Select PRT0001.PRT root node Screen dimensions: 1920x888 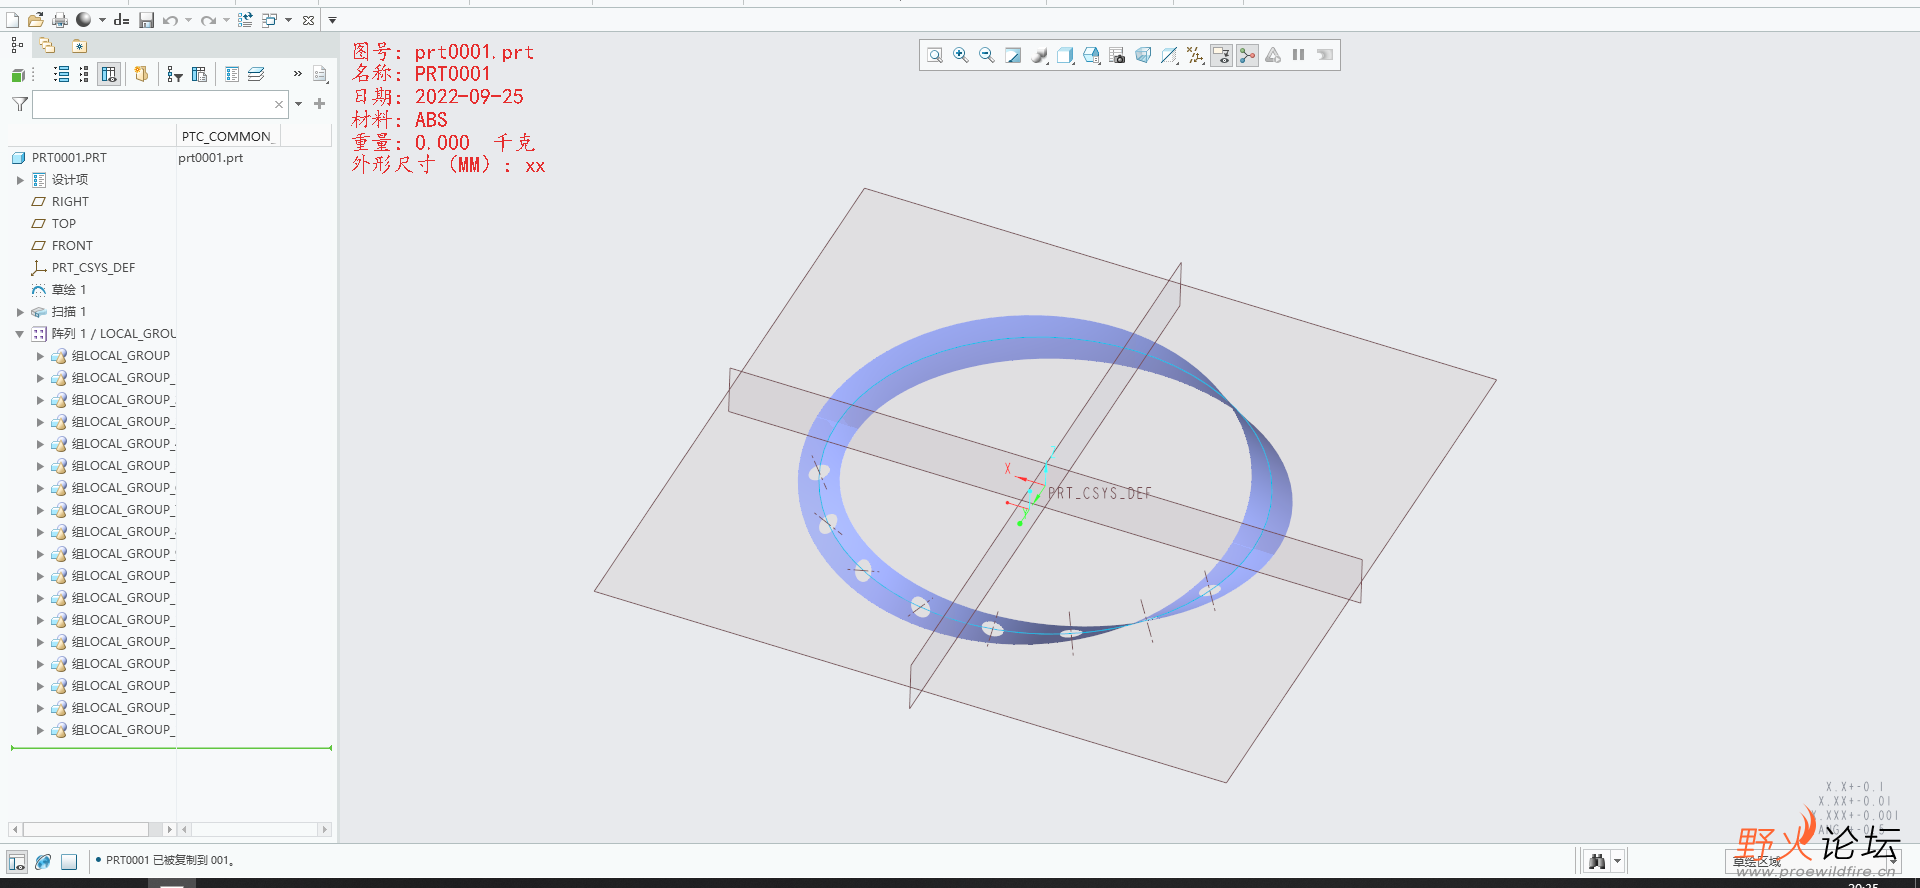coord(69,158)
